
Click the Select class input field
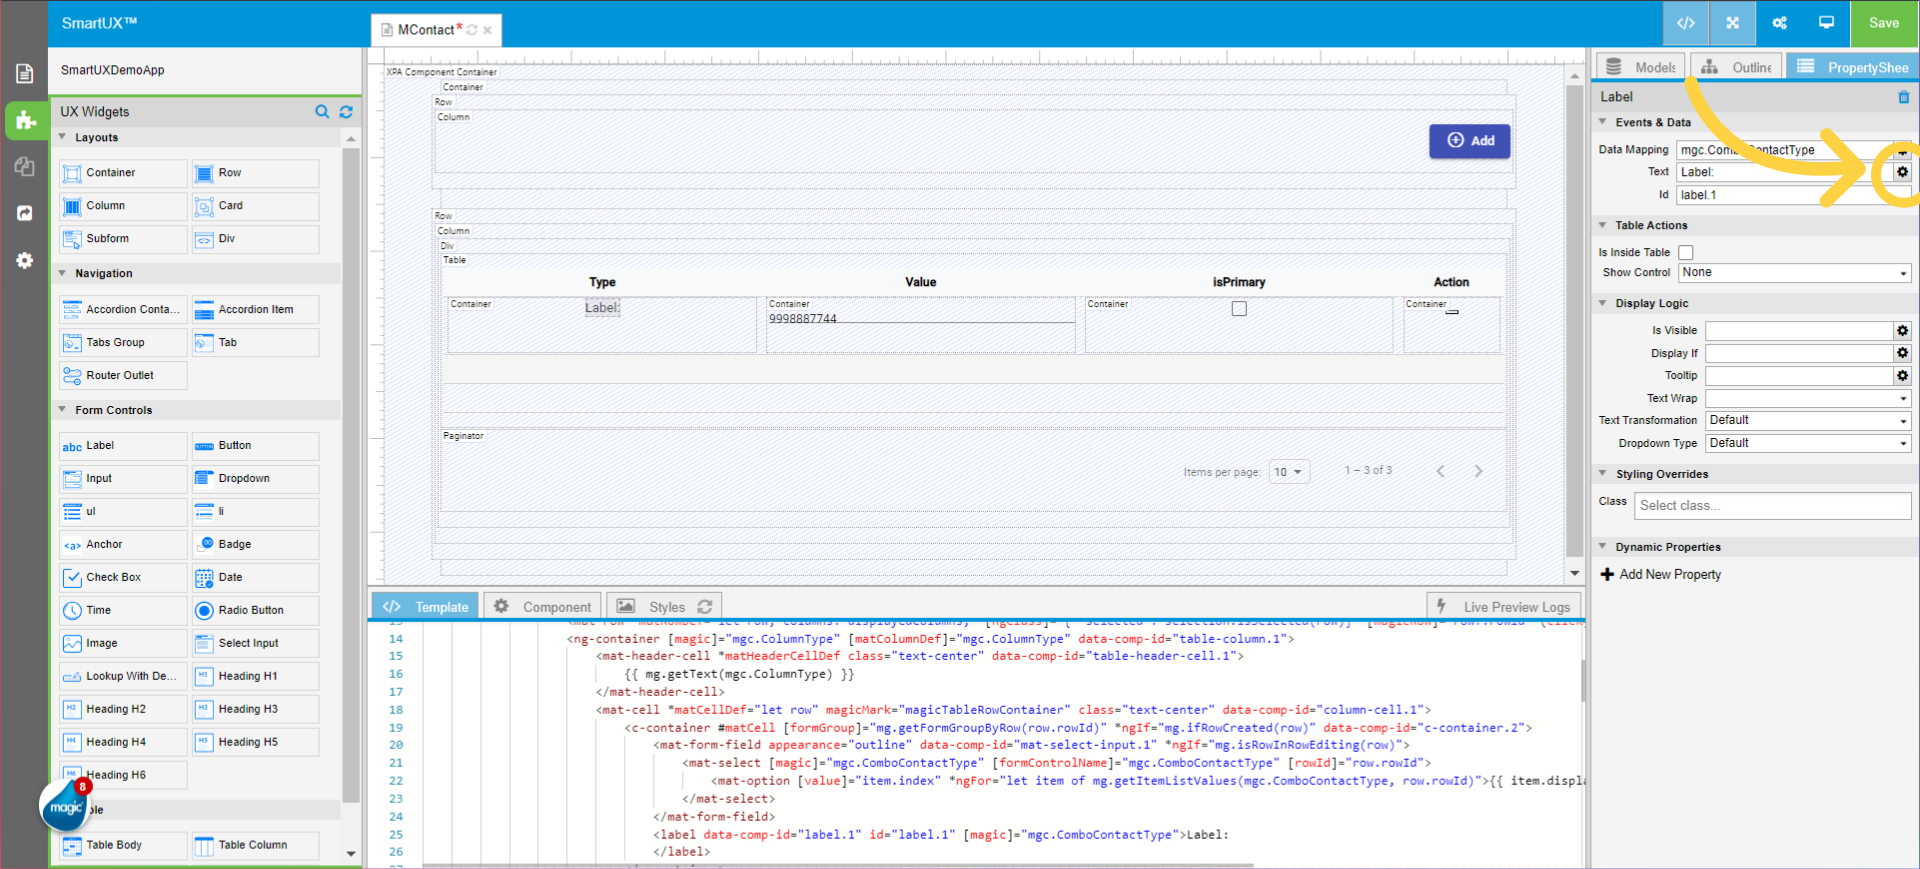pyautogui.click(x=1772, y=506)
